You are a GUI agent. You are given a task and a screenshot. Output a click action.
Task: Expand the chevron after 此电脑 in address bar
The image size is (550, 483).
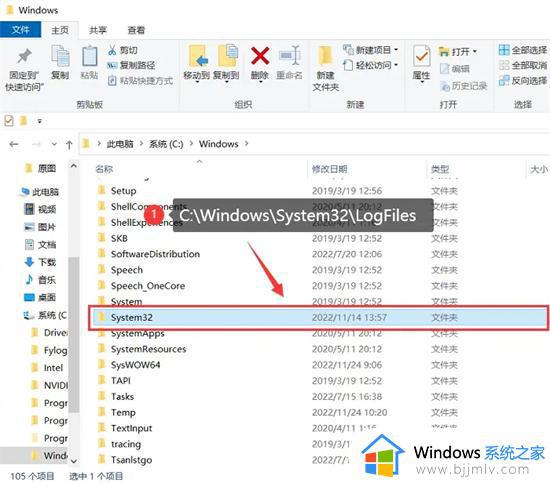pos(141,144)
